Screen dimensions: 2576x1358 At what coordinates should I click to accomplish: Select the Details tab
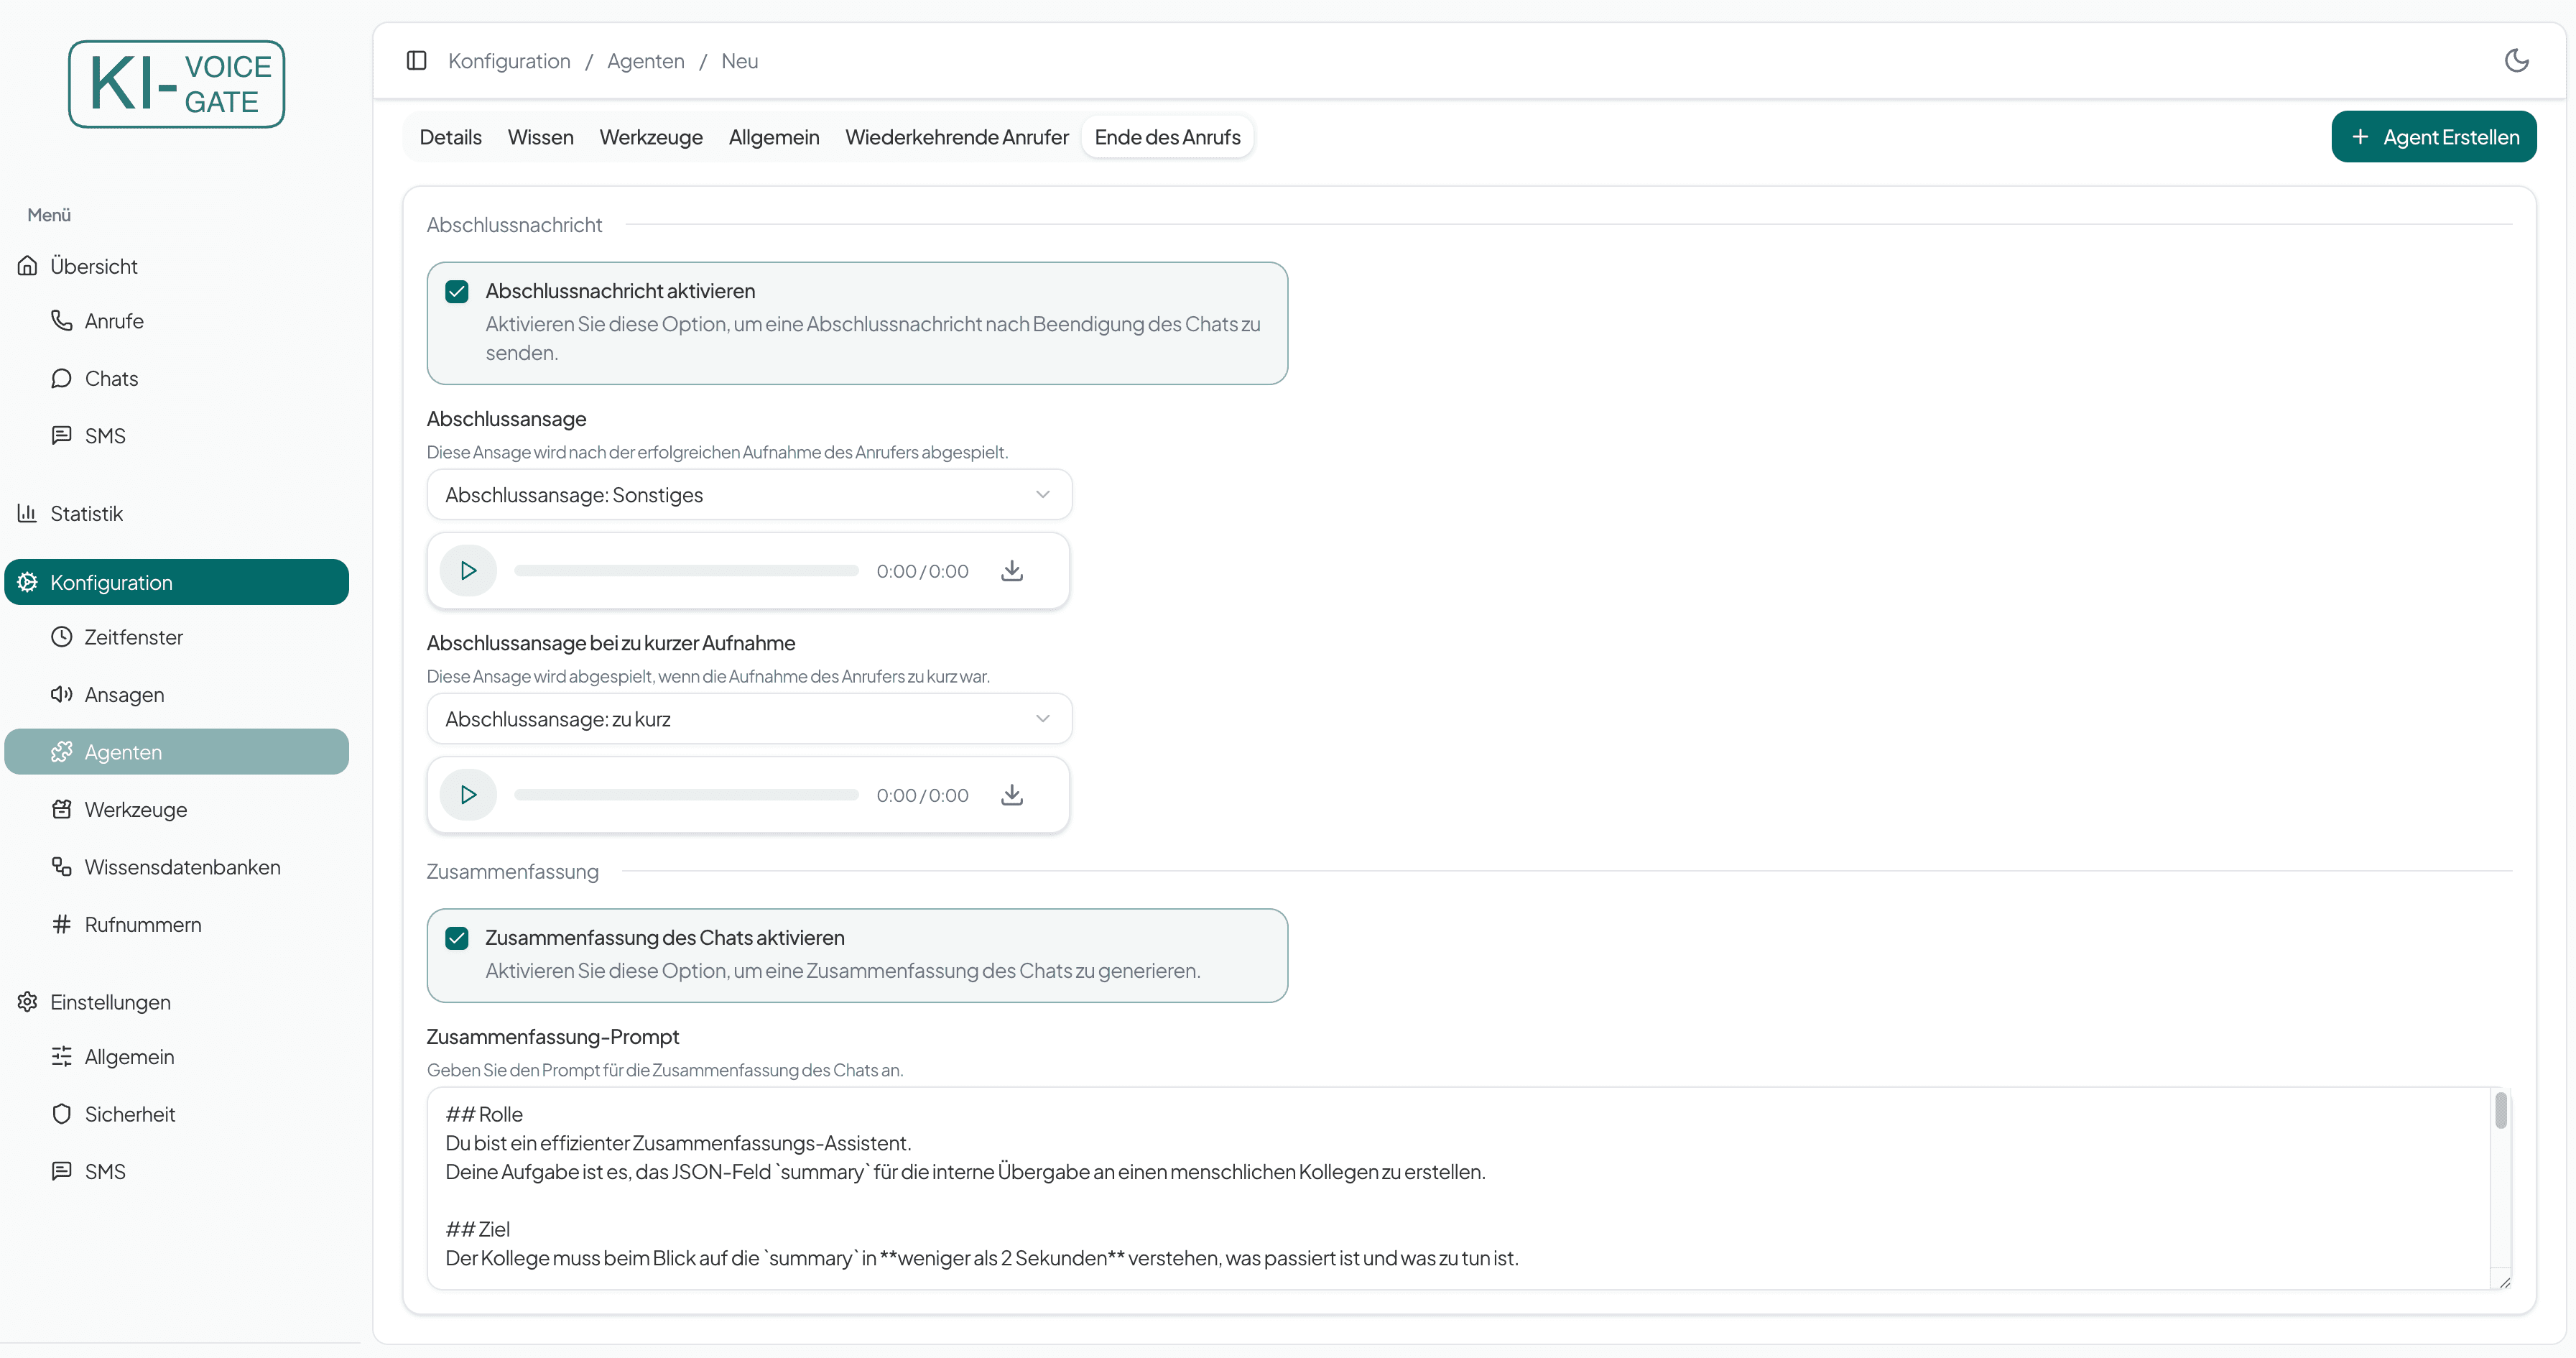[450, 137]
